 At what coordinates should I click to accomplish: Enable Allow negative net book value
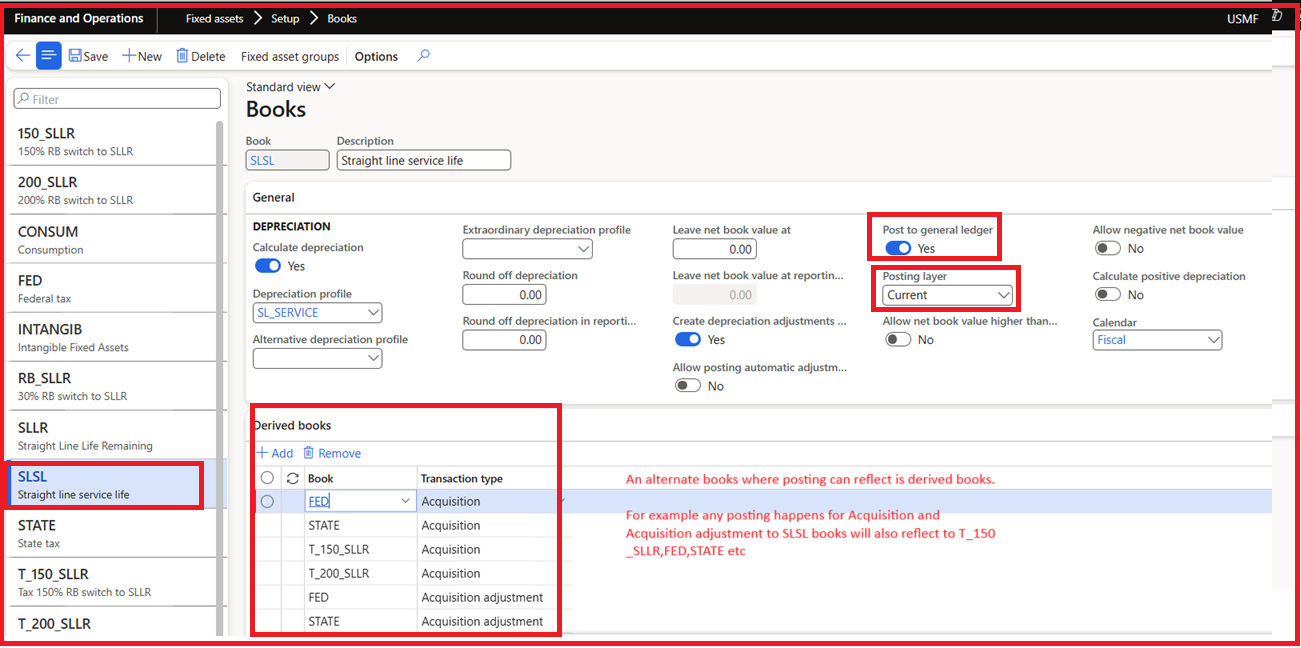tap(1107, 248)
